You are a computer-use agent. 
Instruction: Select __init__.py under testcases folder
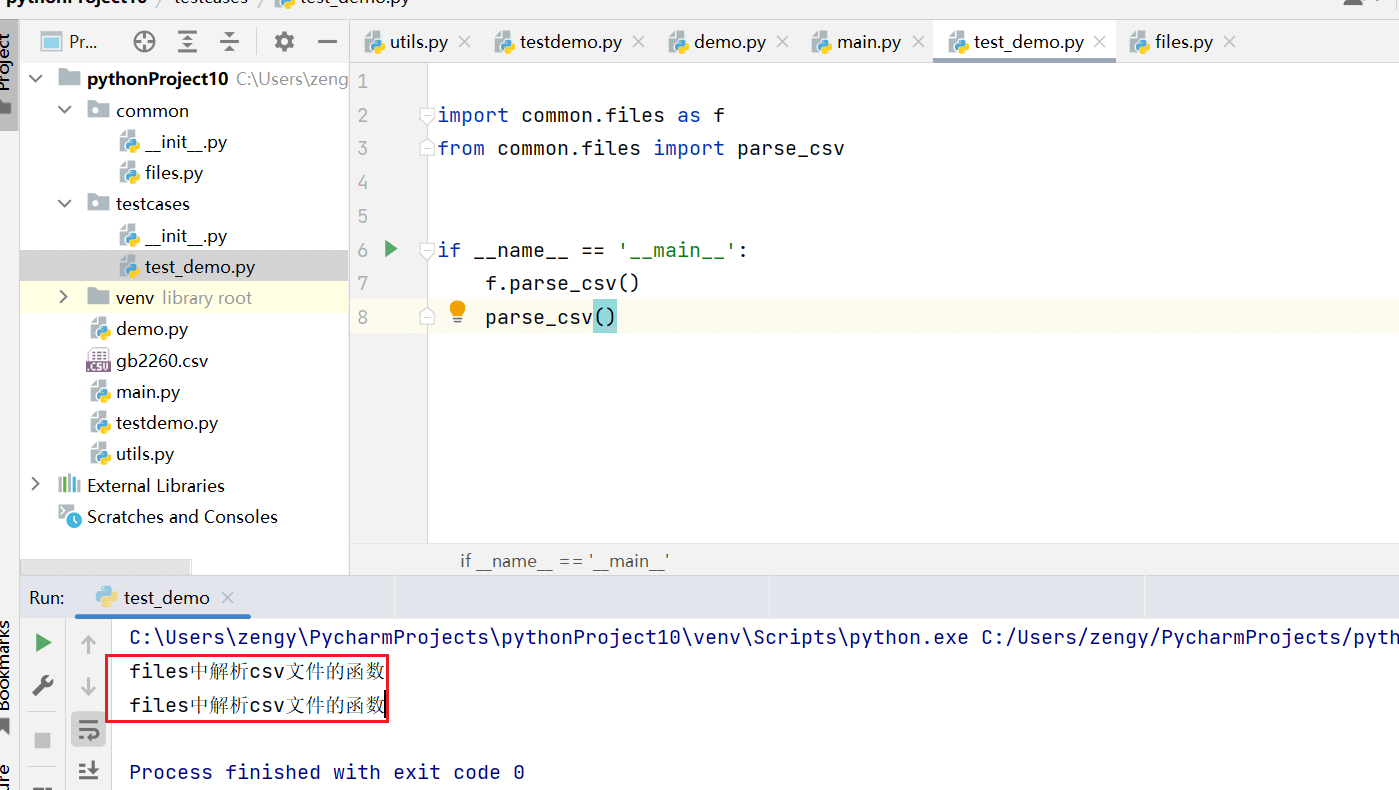185,236
